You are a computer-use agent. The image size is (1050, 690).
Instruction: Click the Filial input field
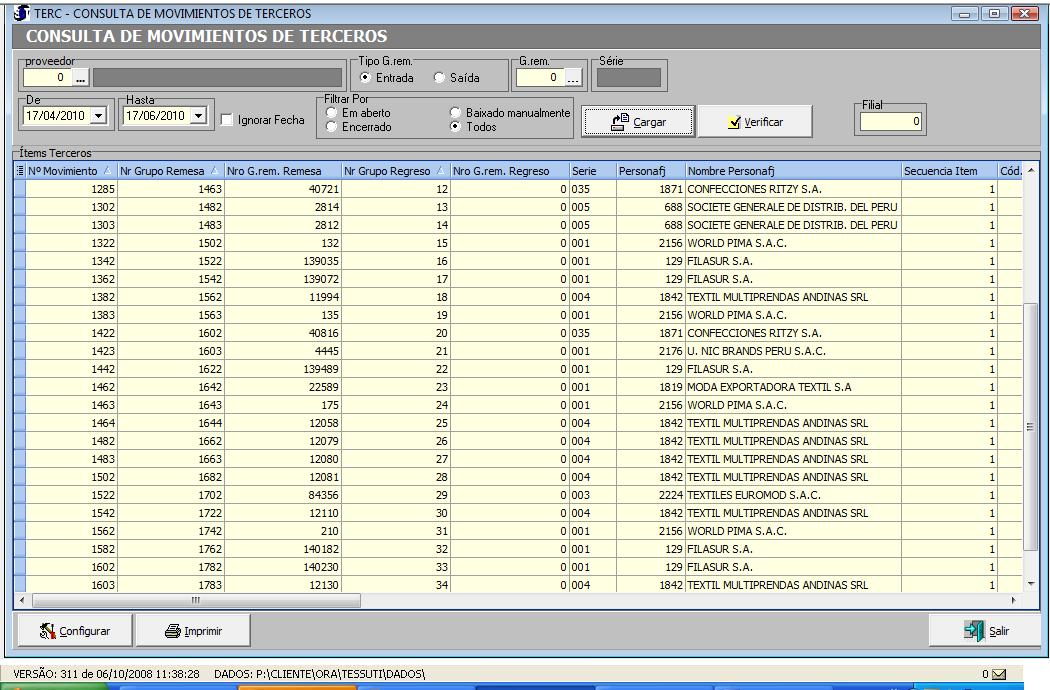tap(891, 122)
